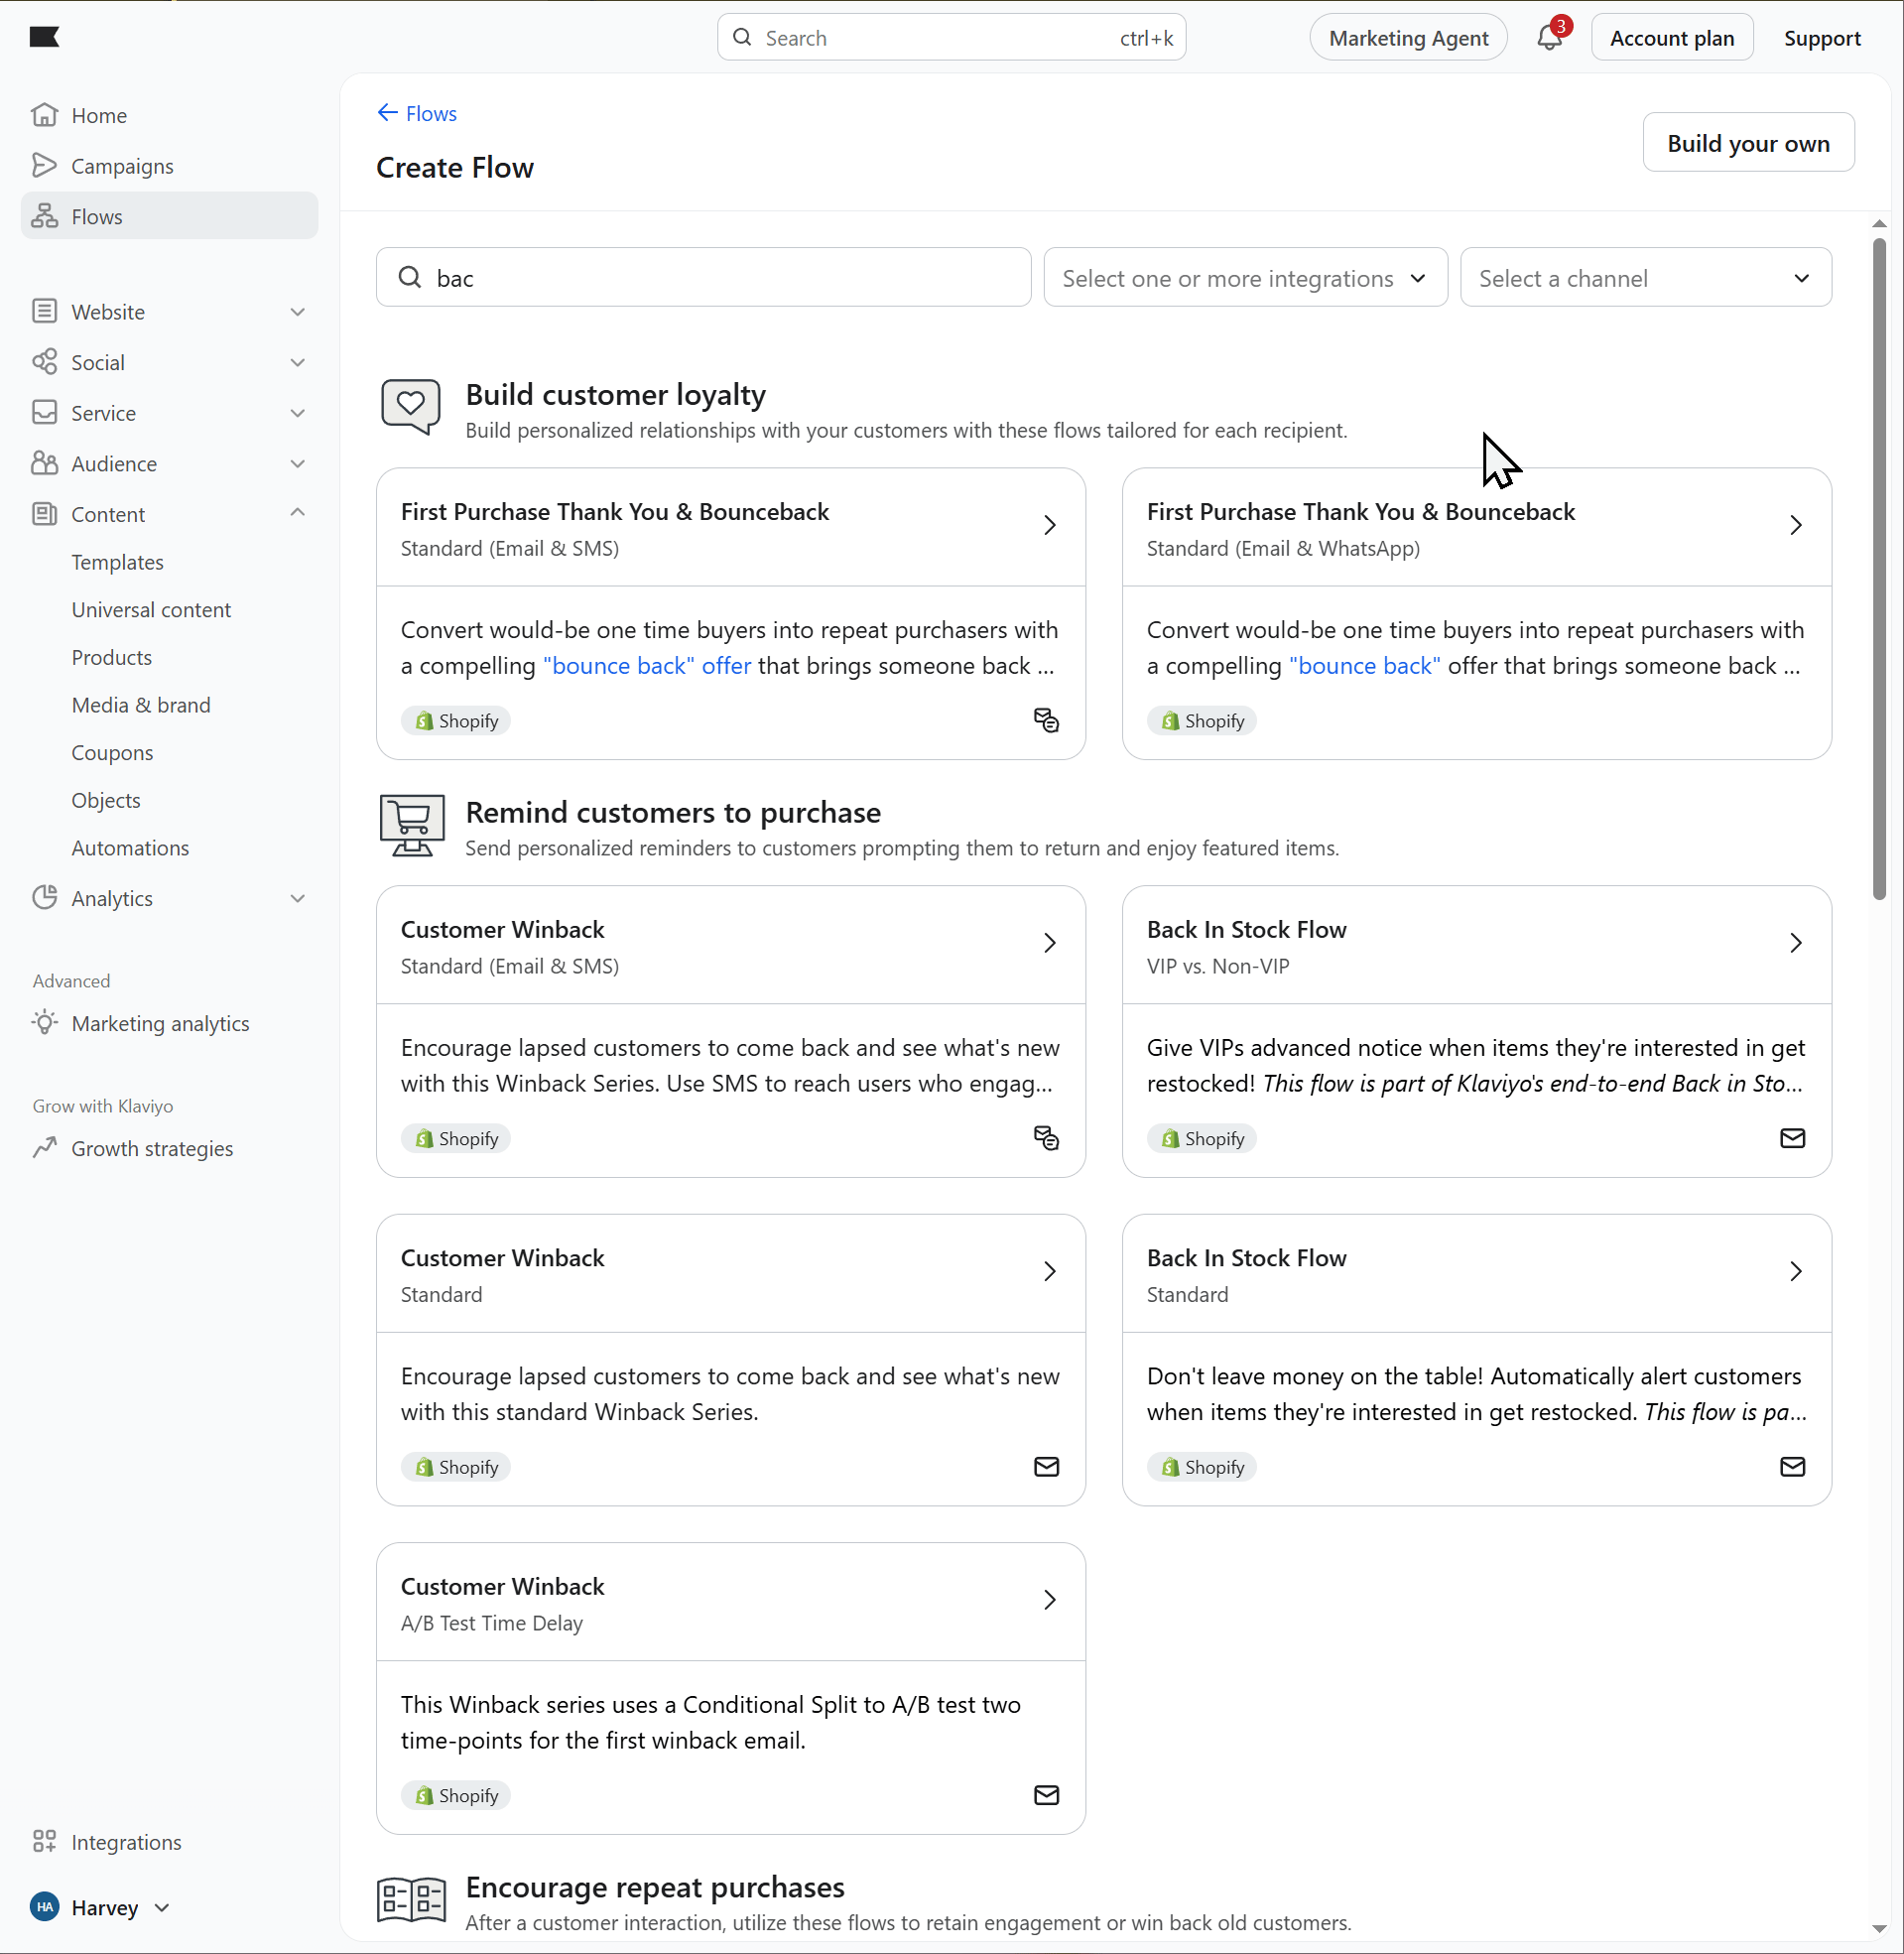This screenshot has width=1904, height=1954.
Task: Click the Analytics pie chart icon
Action: point(44,897)
